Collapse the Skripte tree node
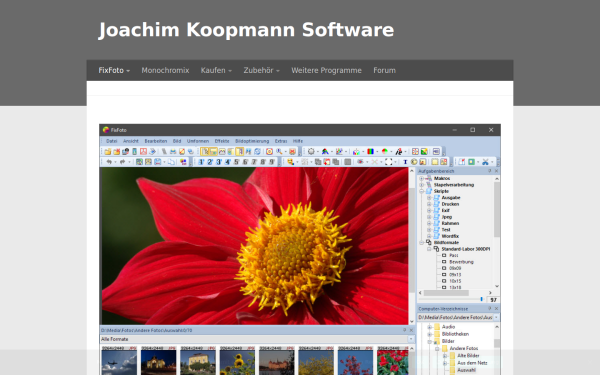 tap(421, 191)
